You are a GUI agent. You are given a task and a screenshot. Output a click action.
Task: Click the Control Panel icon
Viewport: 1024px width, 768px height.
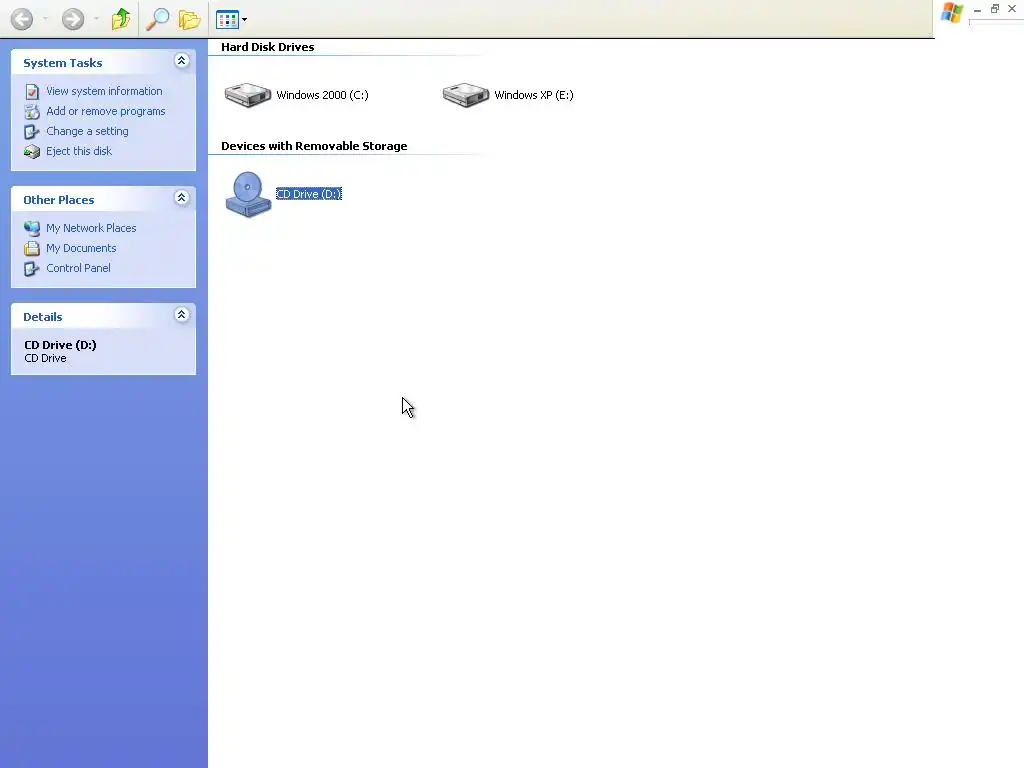point(32,268)
